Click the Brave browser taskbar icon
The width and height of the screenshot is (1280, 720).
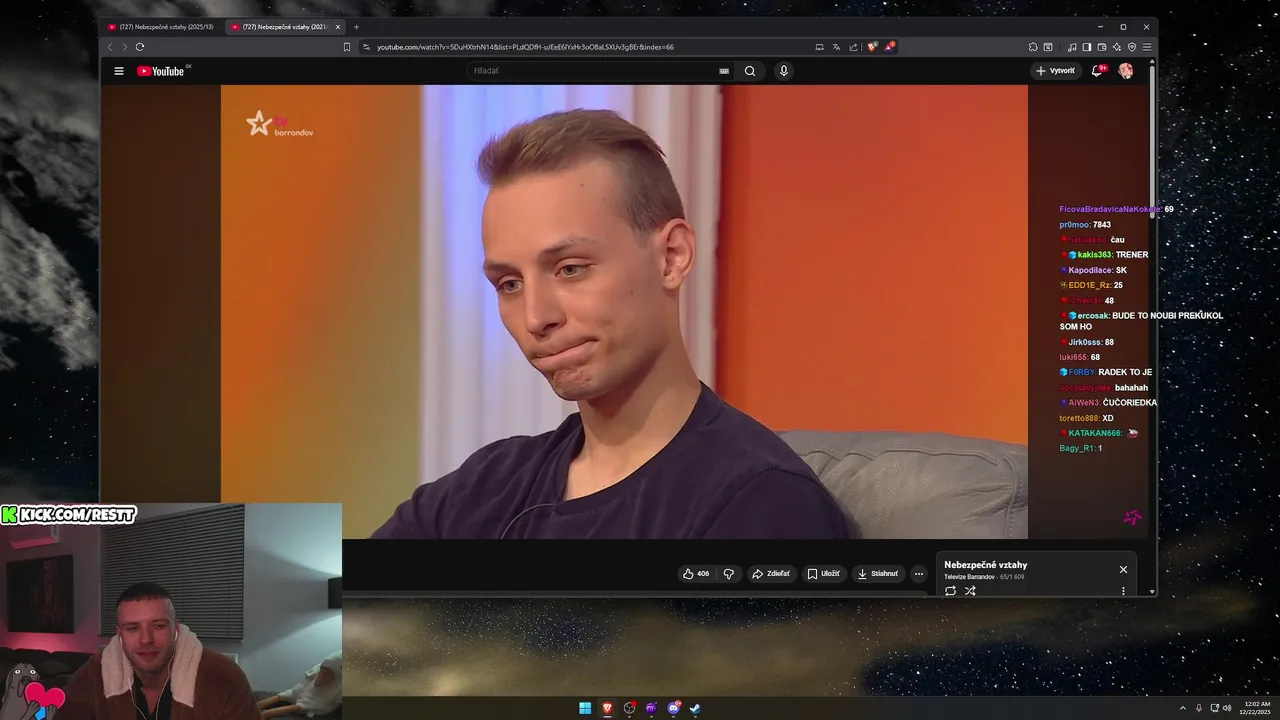pyautogui.click(x=607, y=708)
